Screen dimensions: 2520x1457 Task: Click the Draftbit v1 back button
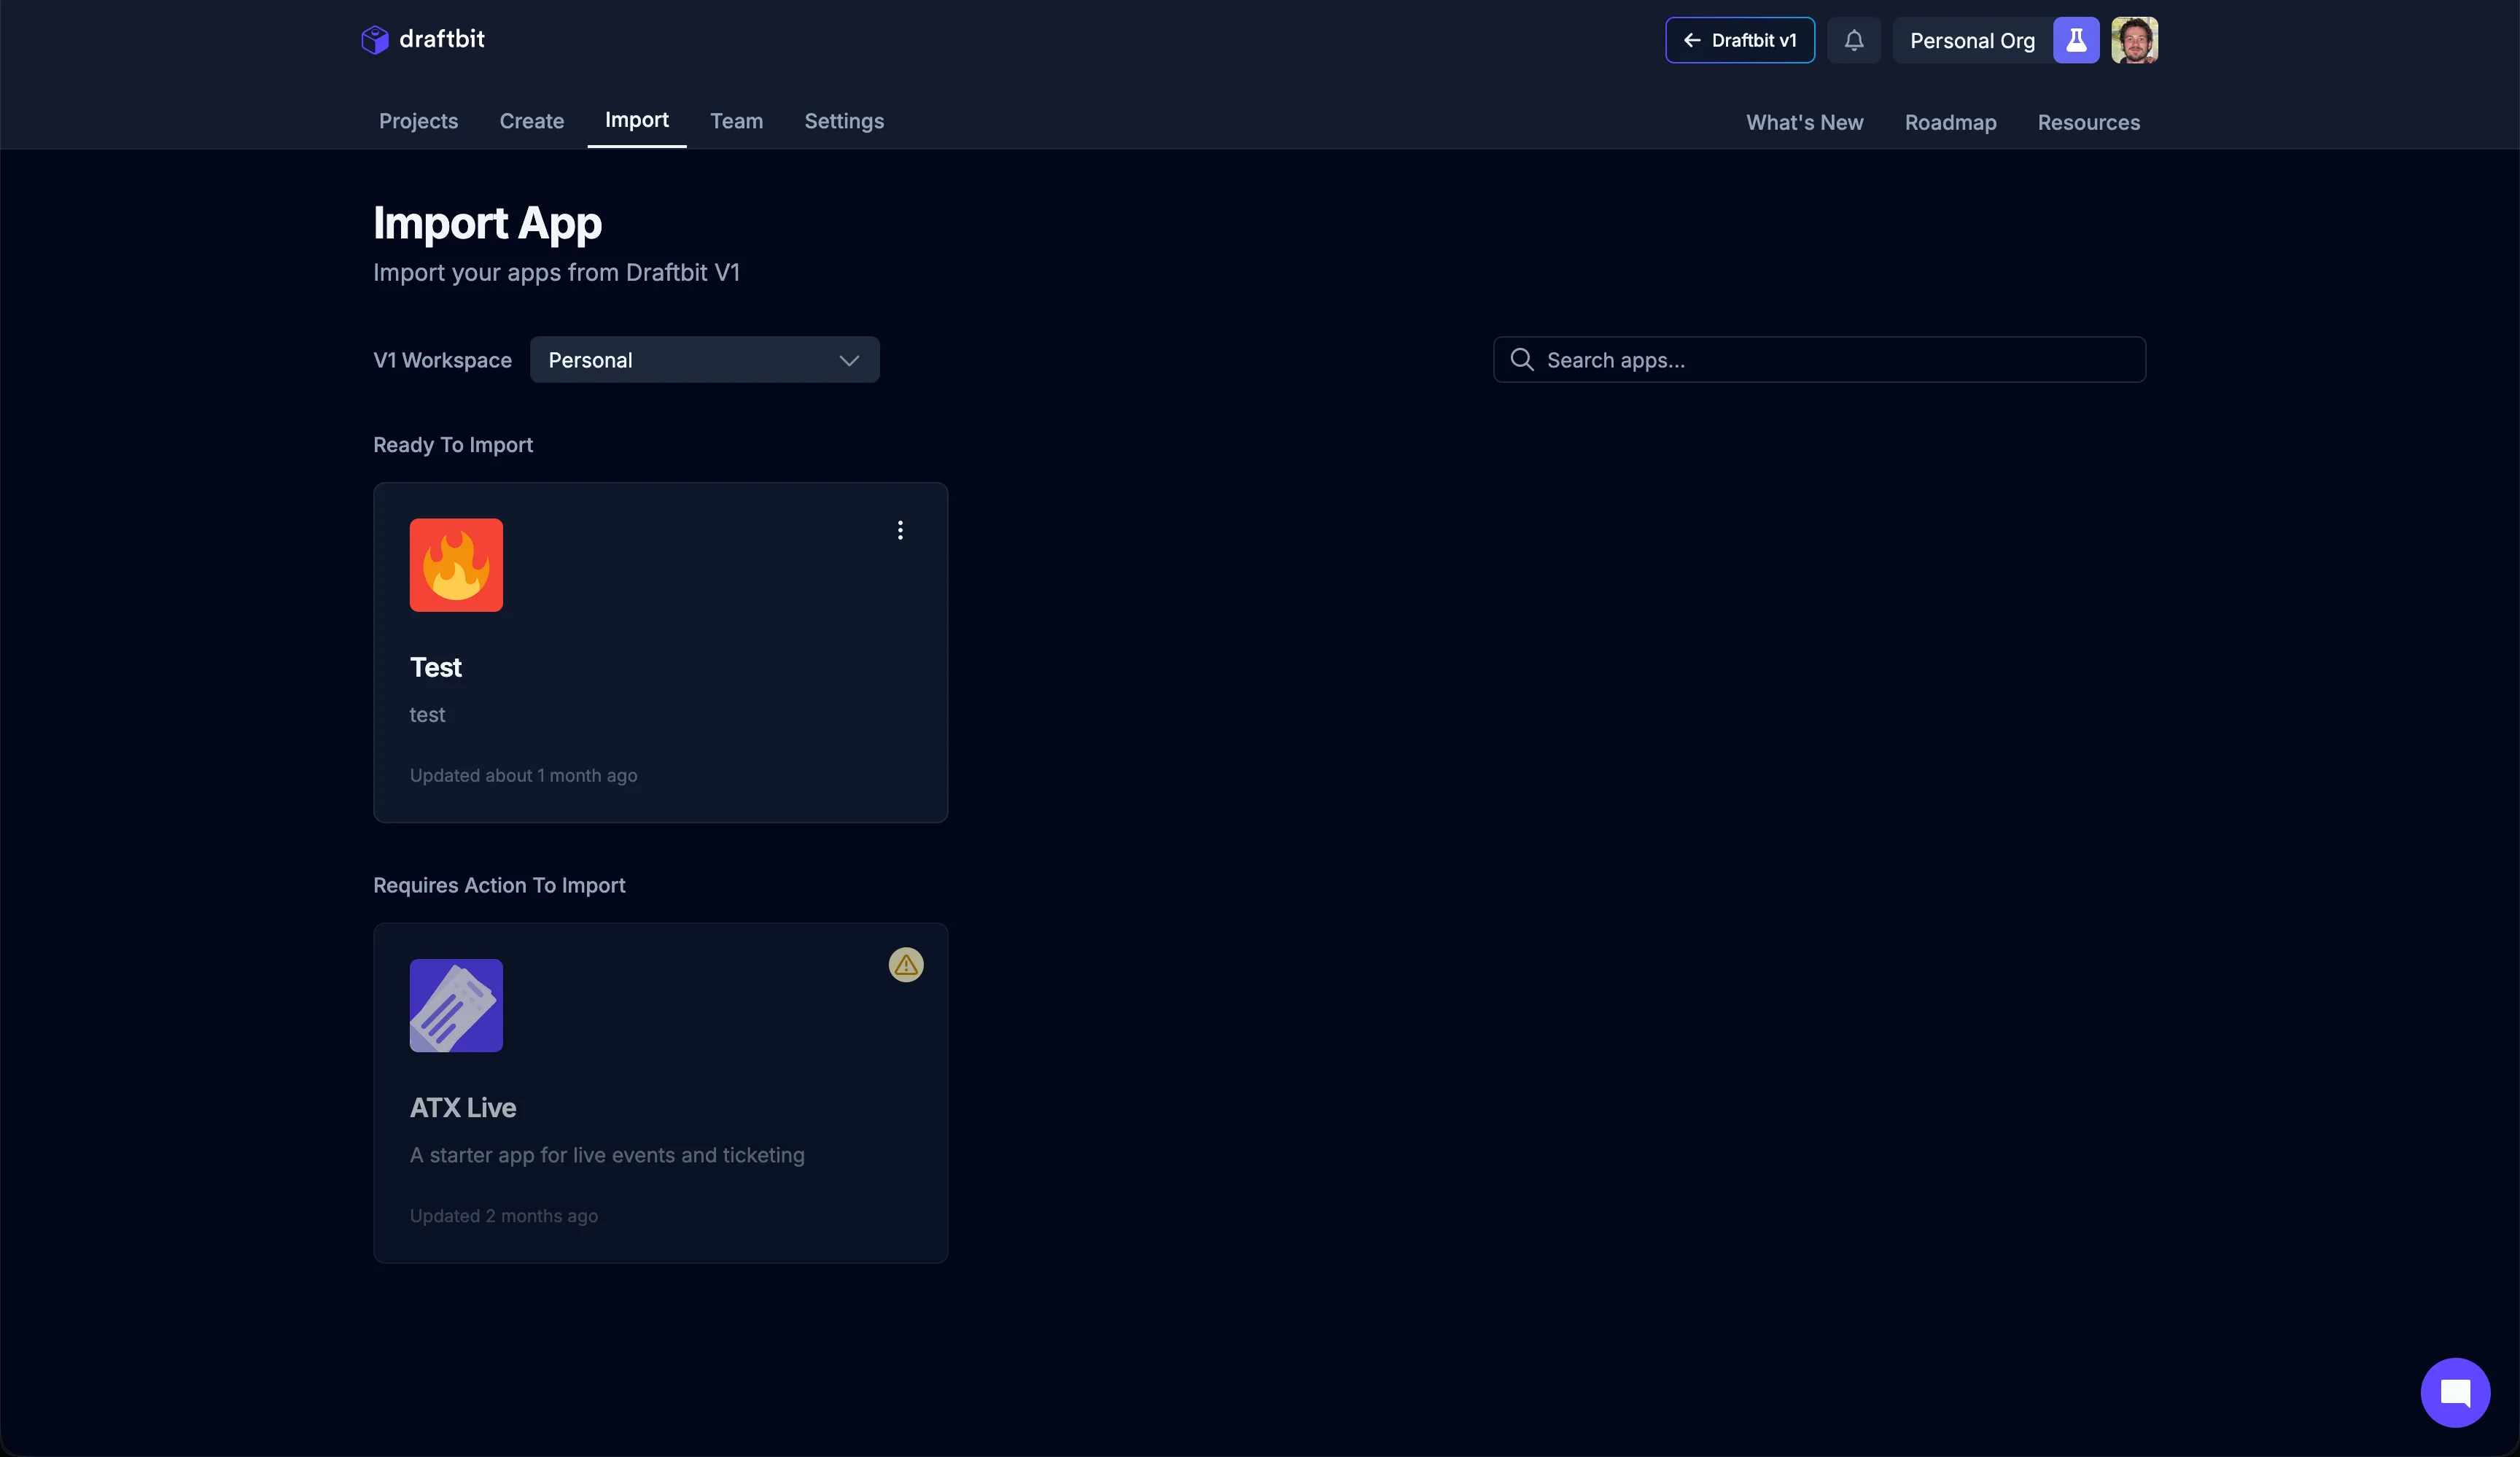1740,40
